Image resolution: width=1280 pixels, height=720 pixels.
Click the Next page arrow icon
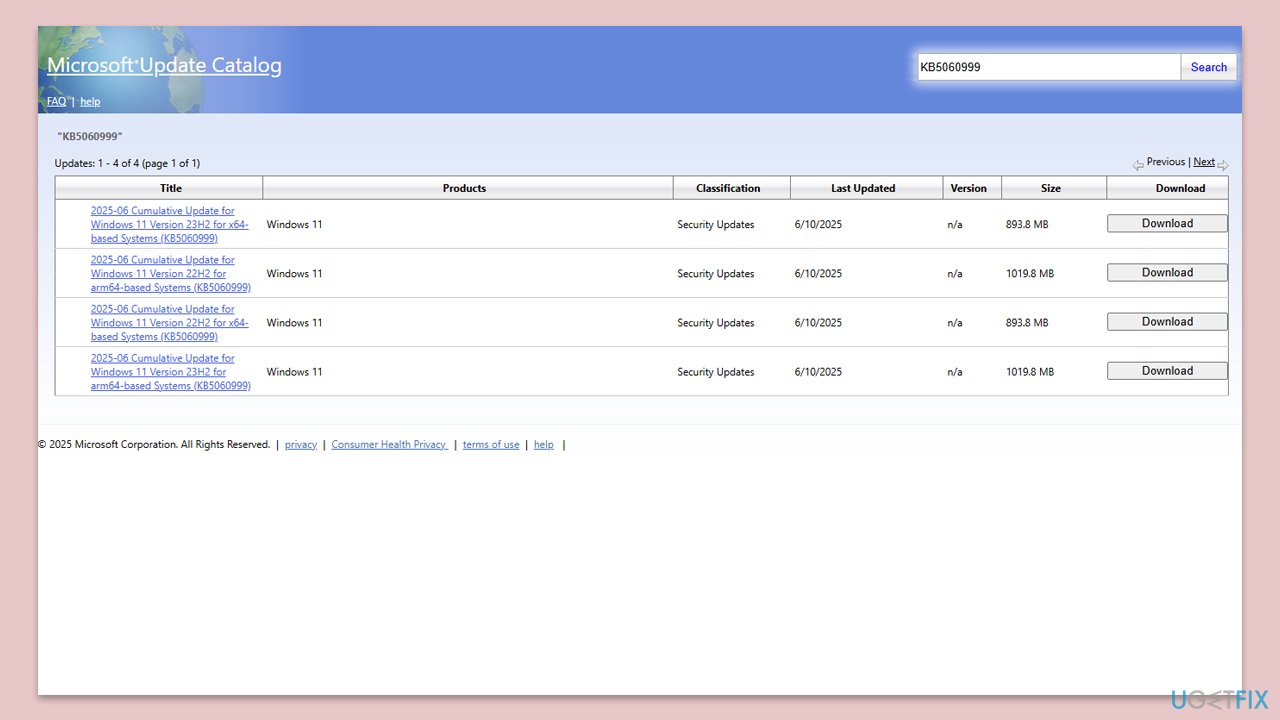(1223, 165)
